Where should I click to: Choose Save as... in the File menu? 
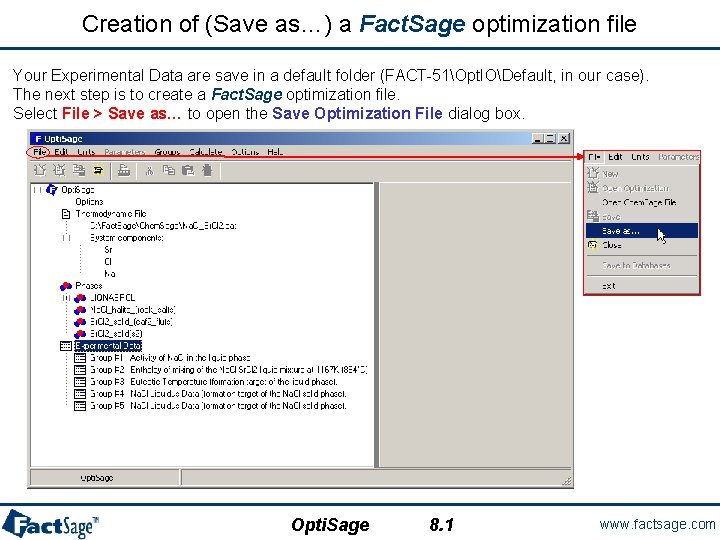pyautogui.click(x=642, y=231)
